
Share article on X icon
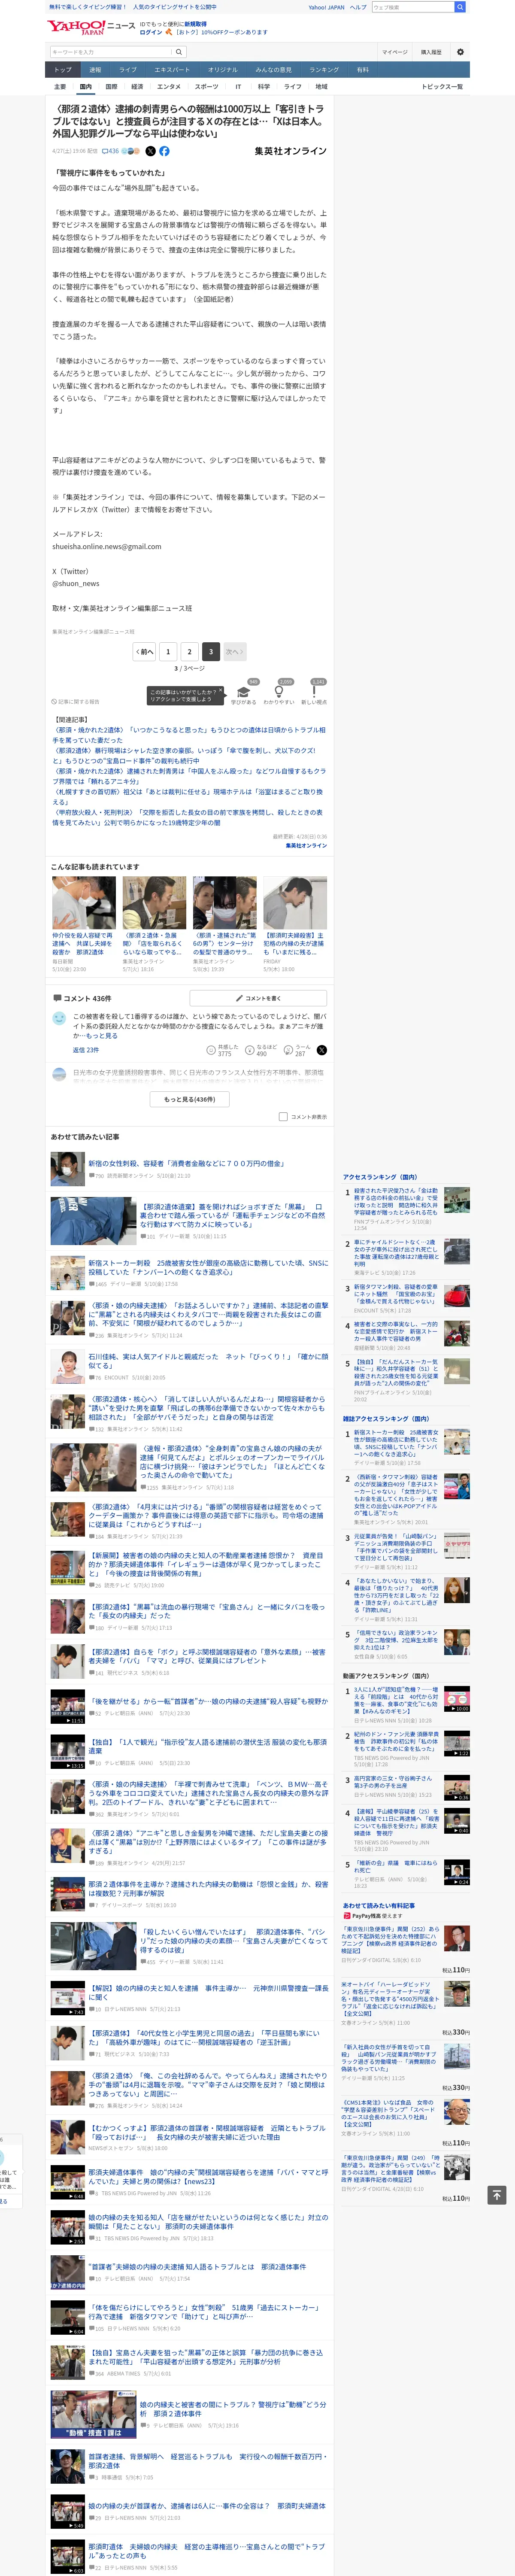click(151, 151)
